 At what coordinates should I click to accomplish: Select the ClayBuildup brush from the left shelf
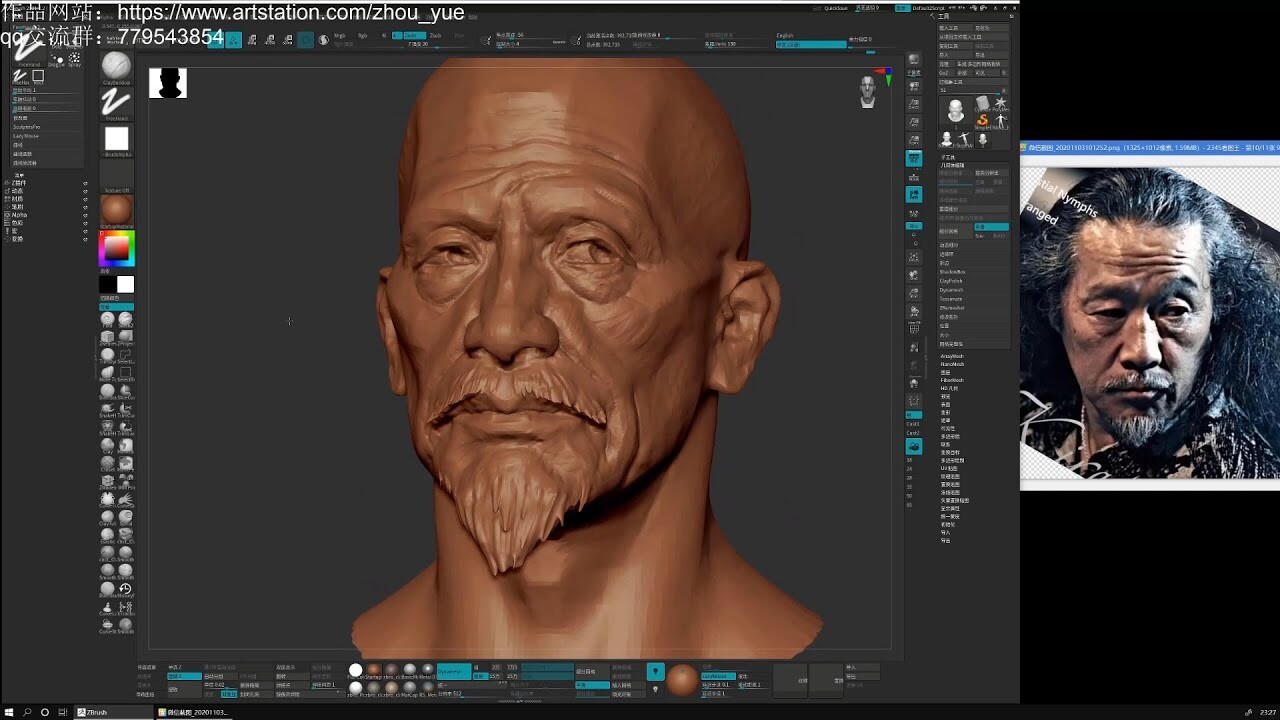click(x=116, y=64)
